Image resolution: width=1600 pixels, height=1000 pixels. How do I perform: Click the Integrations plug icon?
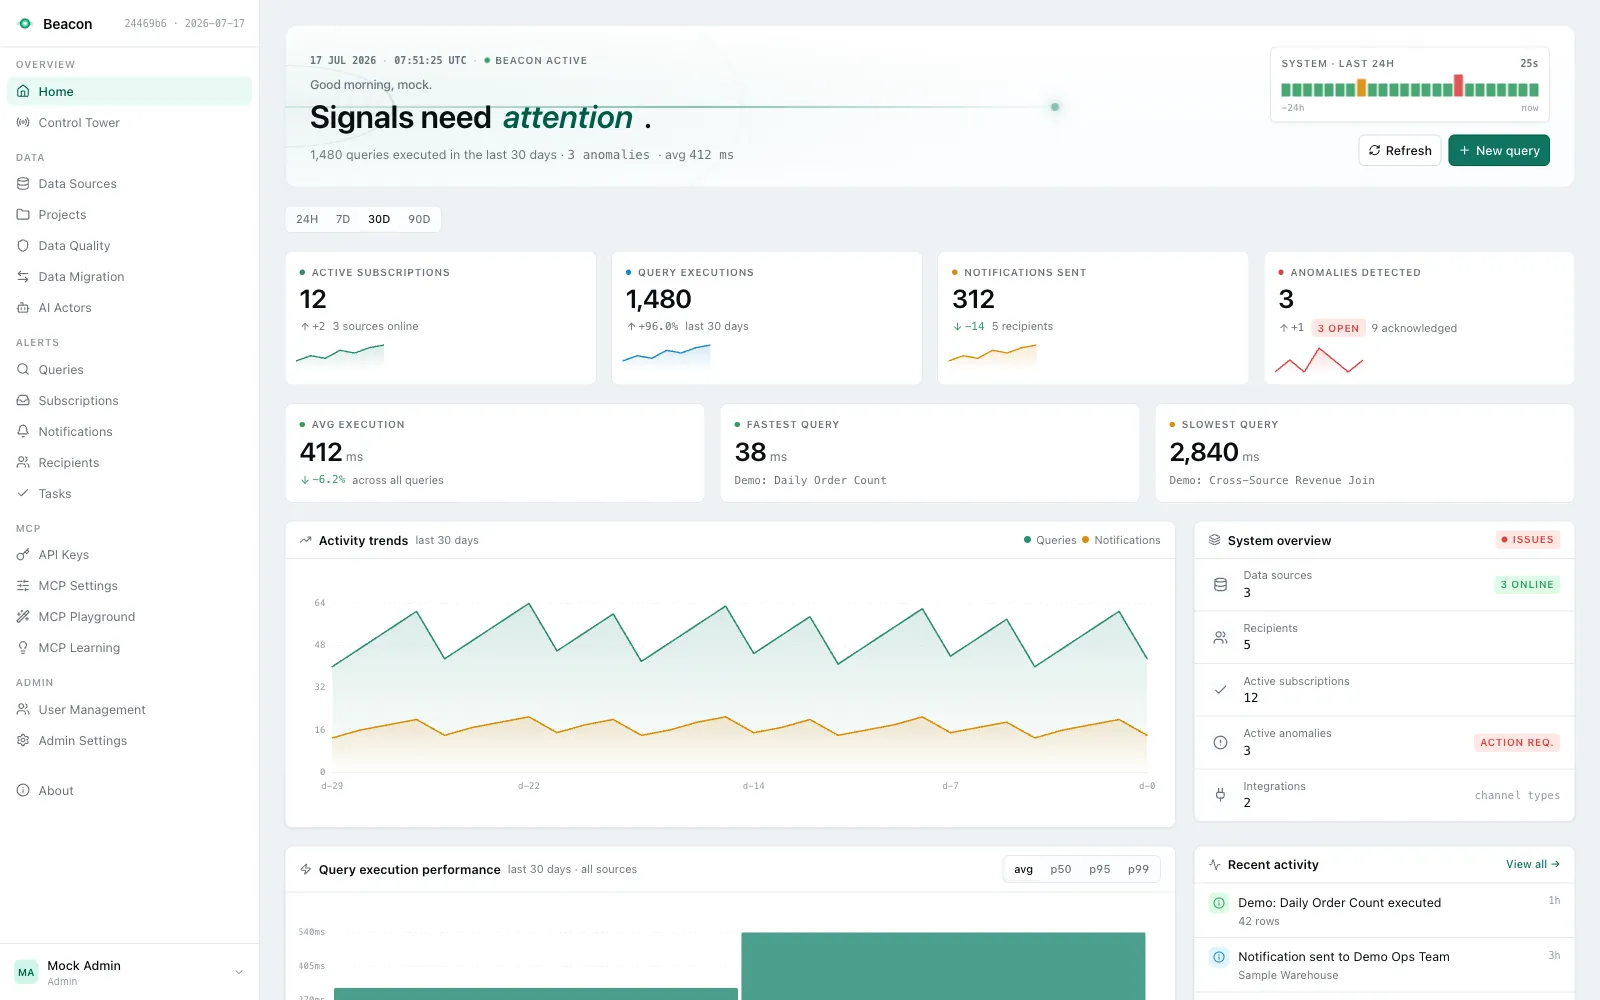[1220, 795]
